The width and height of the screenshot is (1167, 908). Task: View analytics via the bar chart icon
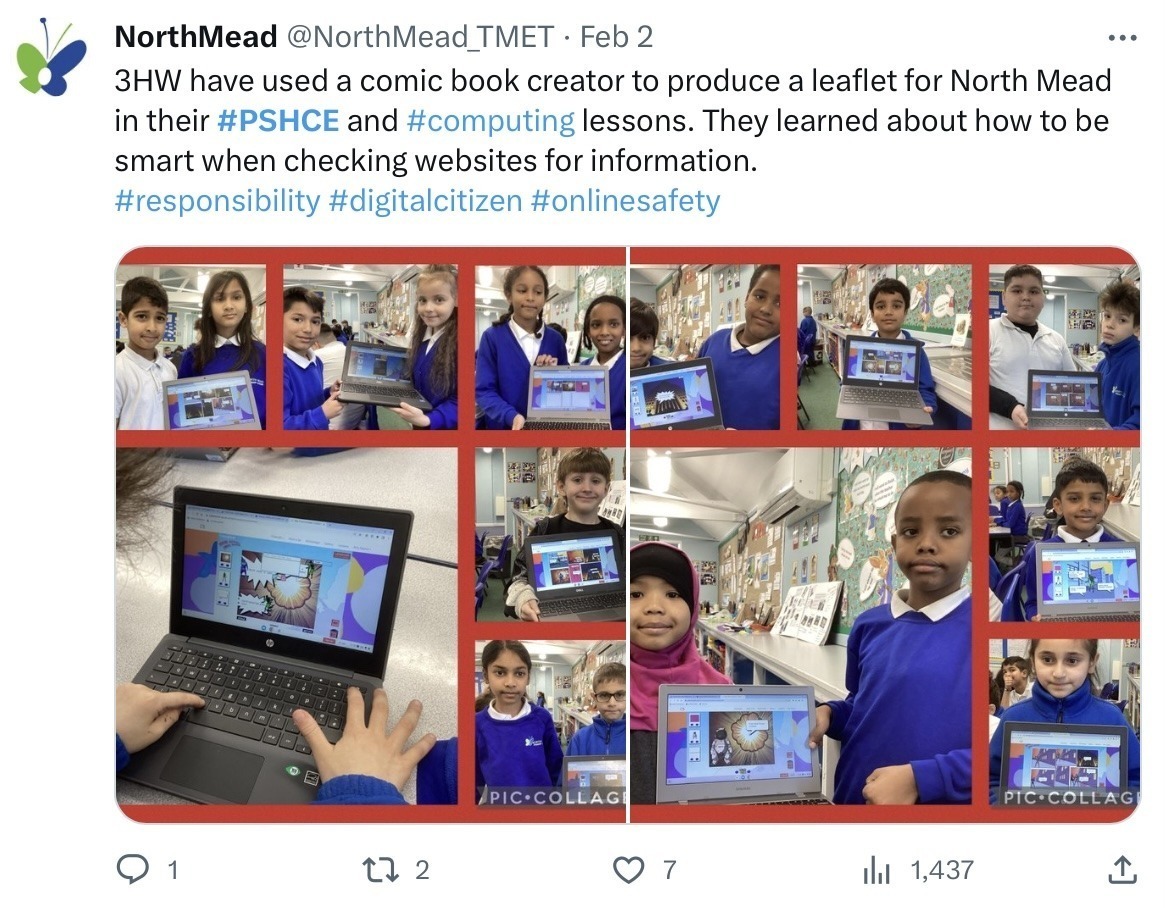(877, 869)
